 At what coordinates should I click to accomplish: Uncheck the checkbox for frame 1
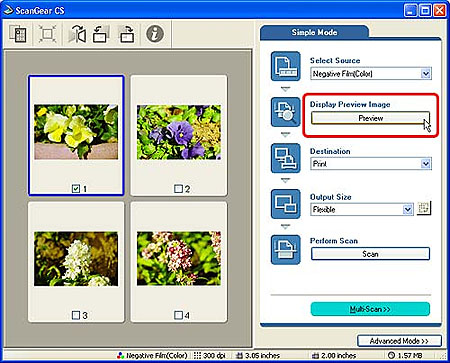(76, 189)
